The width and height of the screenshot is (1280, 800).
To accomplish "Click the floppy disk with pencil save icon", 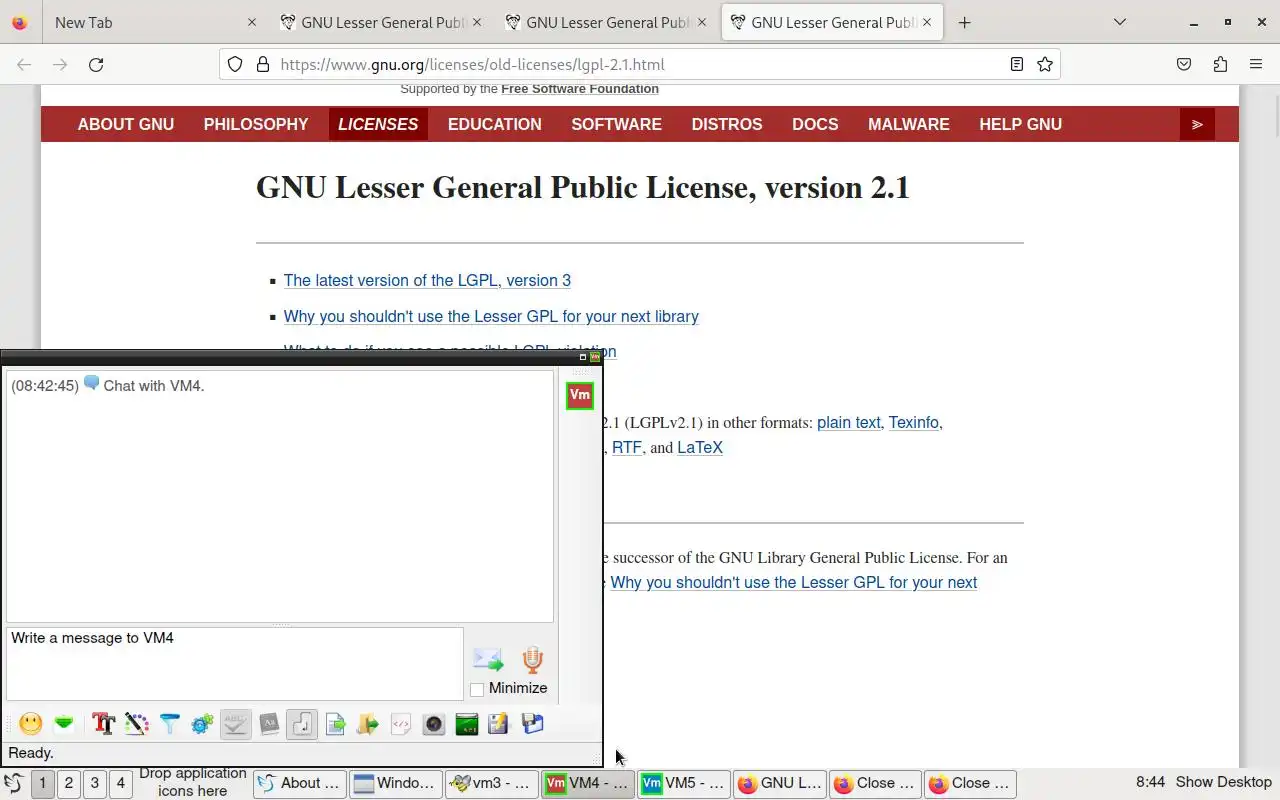I will tap(499, 724).
